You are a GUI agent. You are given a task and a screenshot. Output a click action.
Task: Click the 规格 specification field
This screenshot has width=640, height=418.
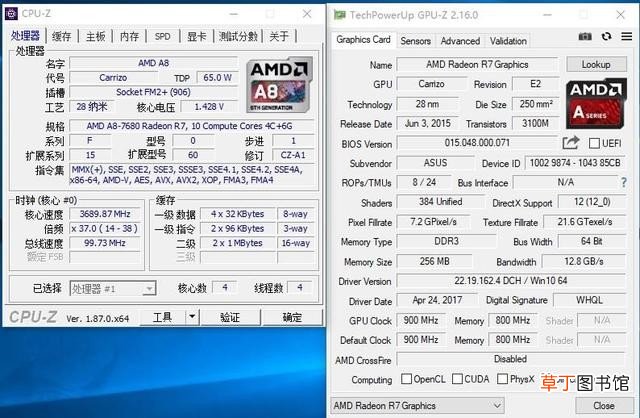[192, 126]
